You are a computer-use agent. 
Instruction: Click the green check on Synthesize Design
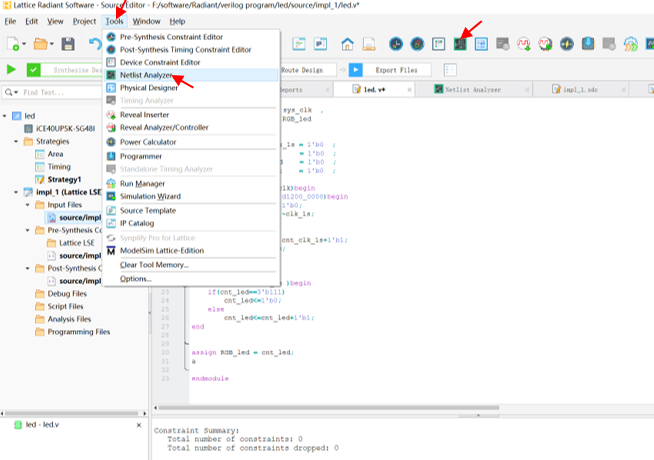click(x=34, y=70)
